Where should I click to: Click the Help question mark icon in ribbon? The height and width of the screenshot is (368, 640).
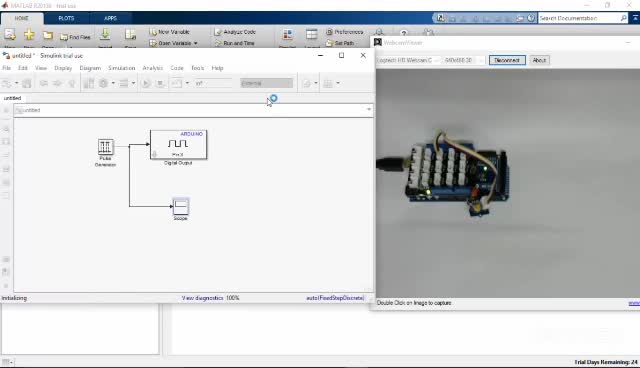click(403, 33)
